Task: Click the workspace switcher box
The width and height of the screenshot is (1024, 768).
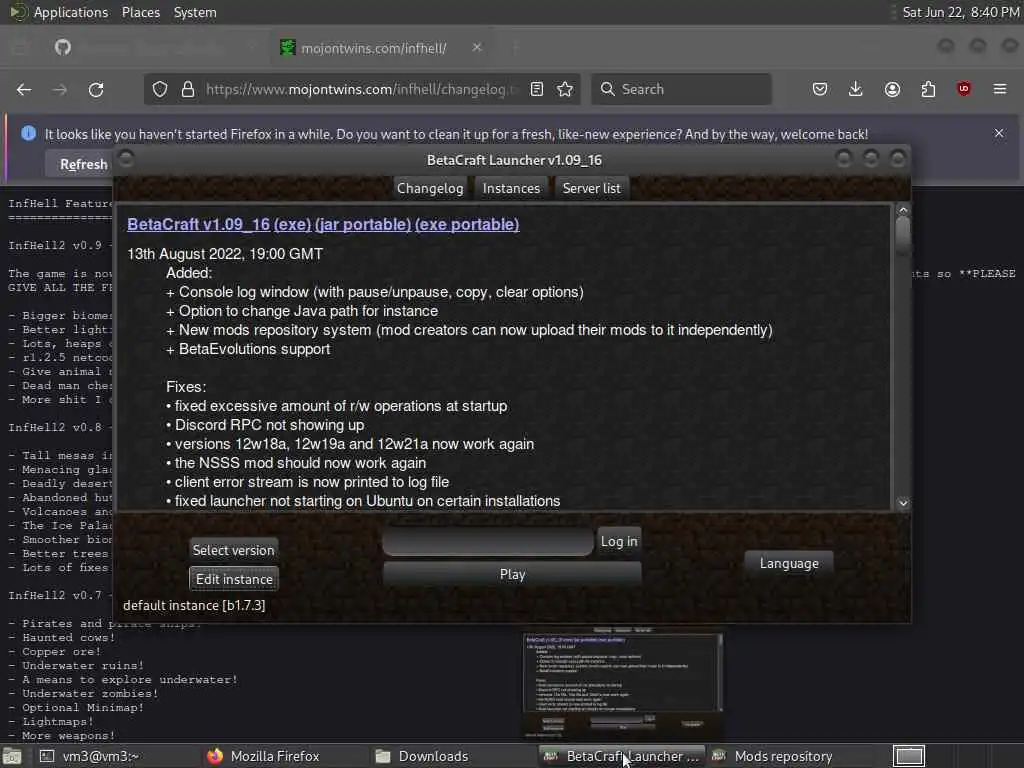Action: 909,756
